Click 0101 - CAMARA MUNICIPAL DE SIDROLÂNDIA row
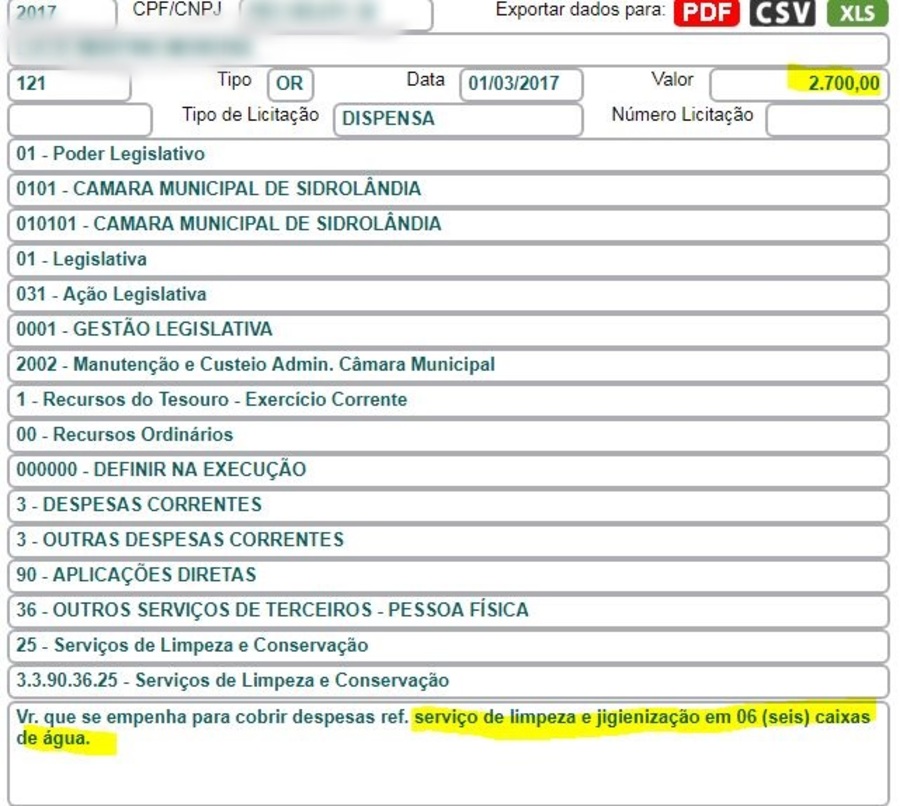Screen dimensions: 900x806 [x=448, y=189]
